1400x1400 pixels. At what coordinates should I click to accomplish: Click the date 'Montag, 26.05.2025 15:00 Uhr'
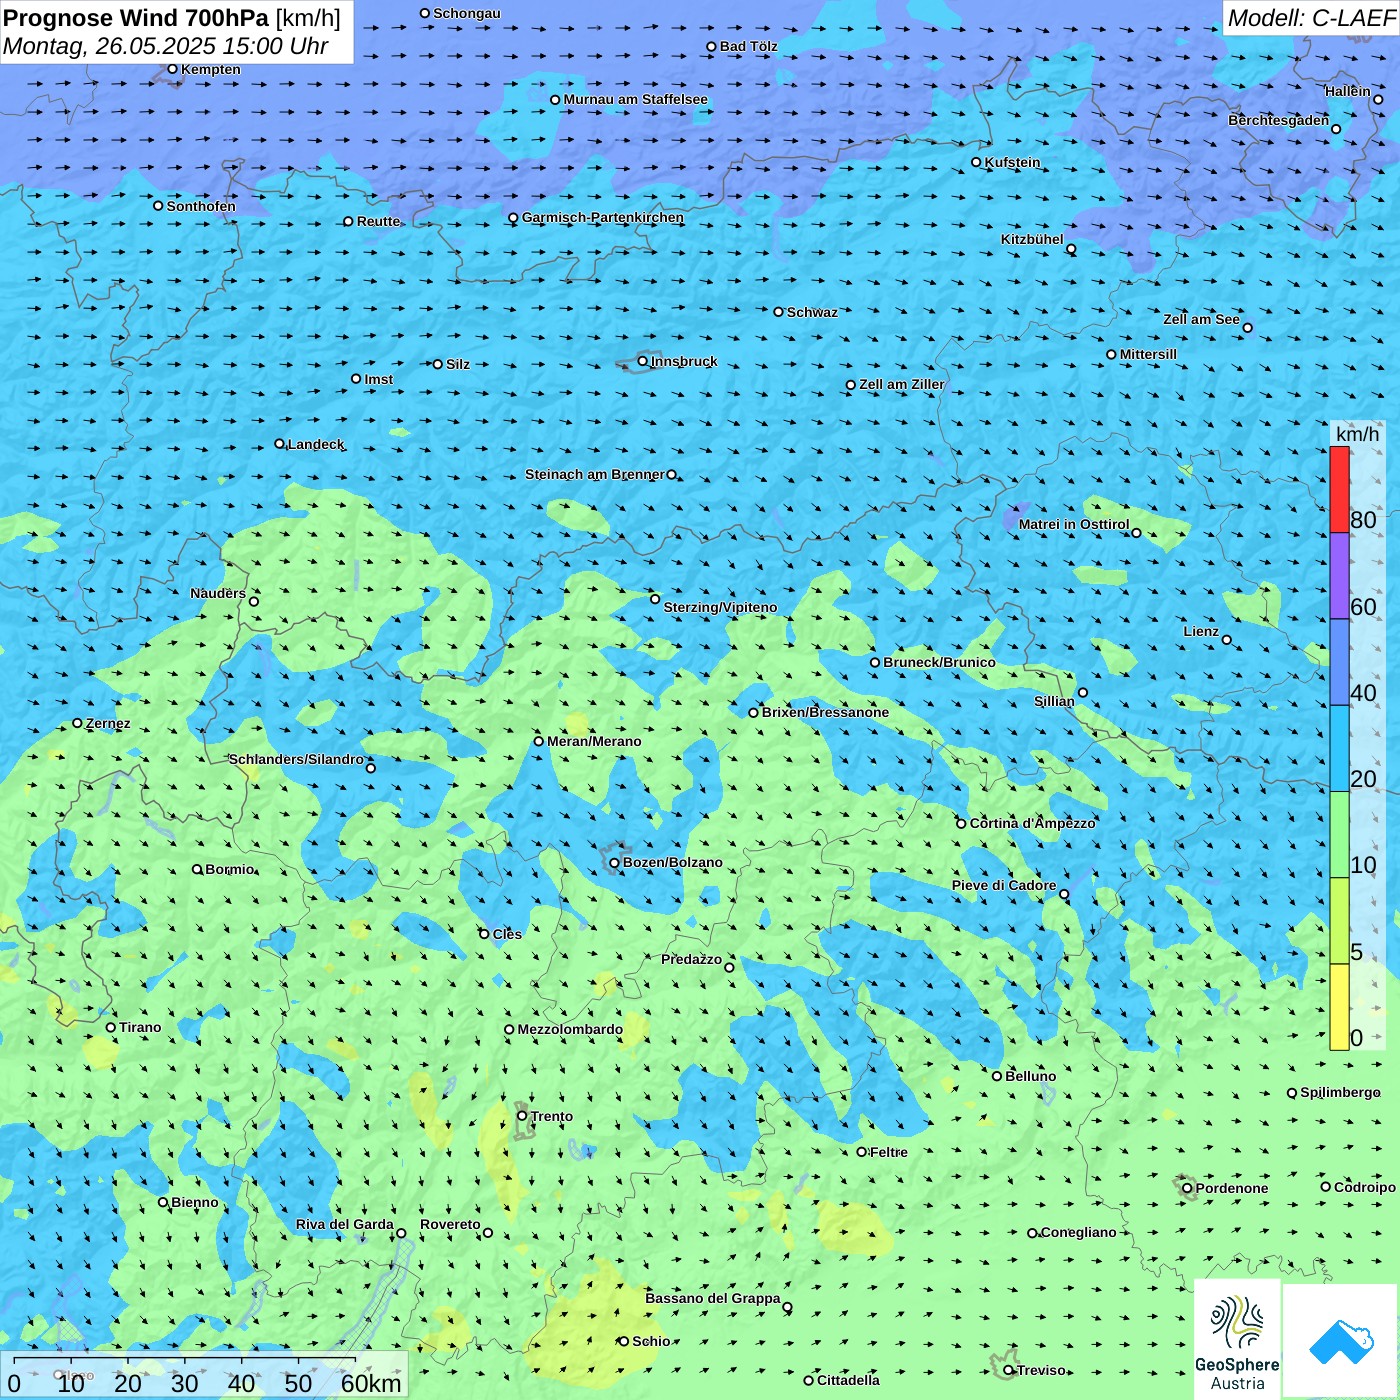(166, 46)
